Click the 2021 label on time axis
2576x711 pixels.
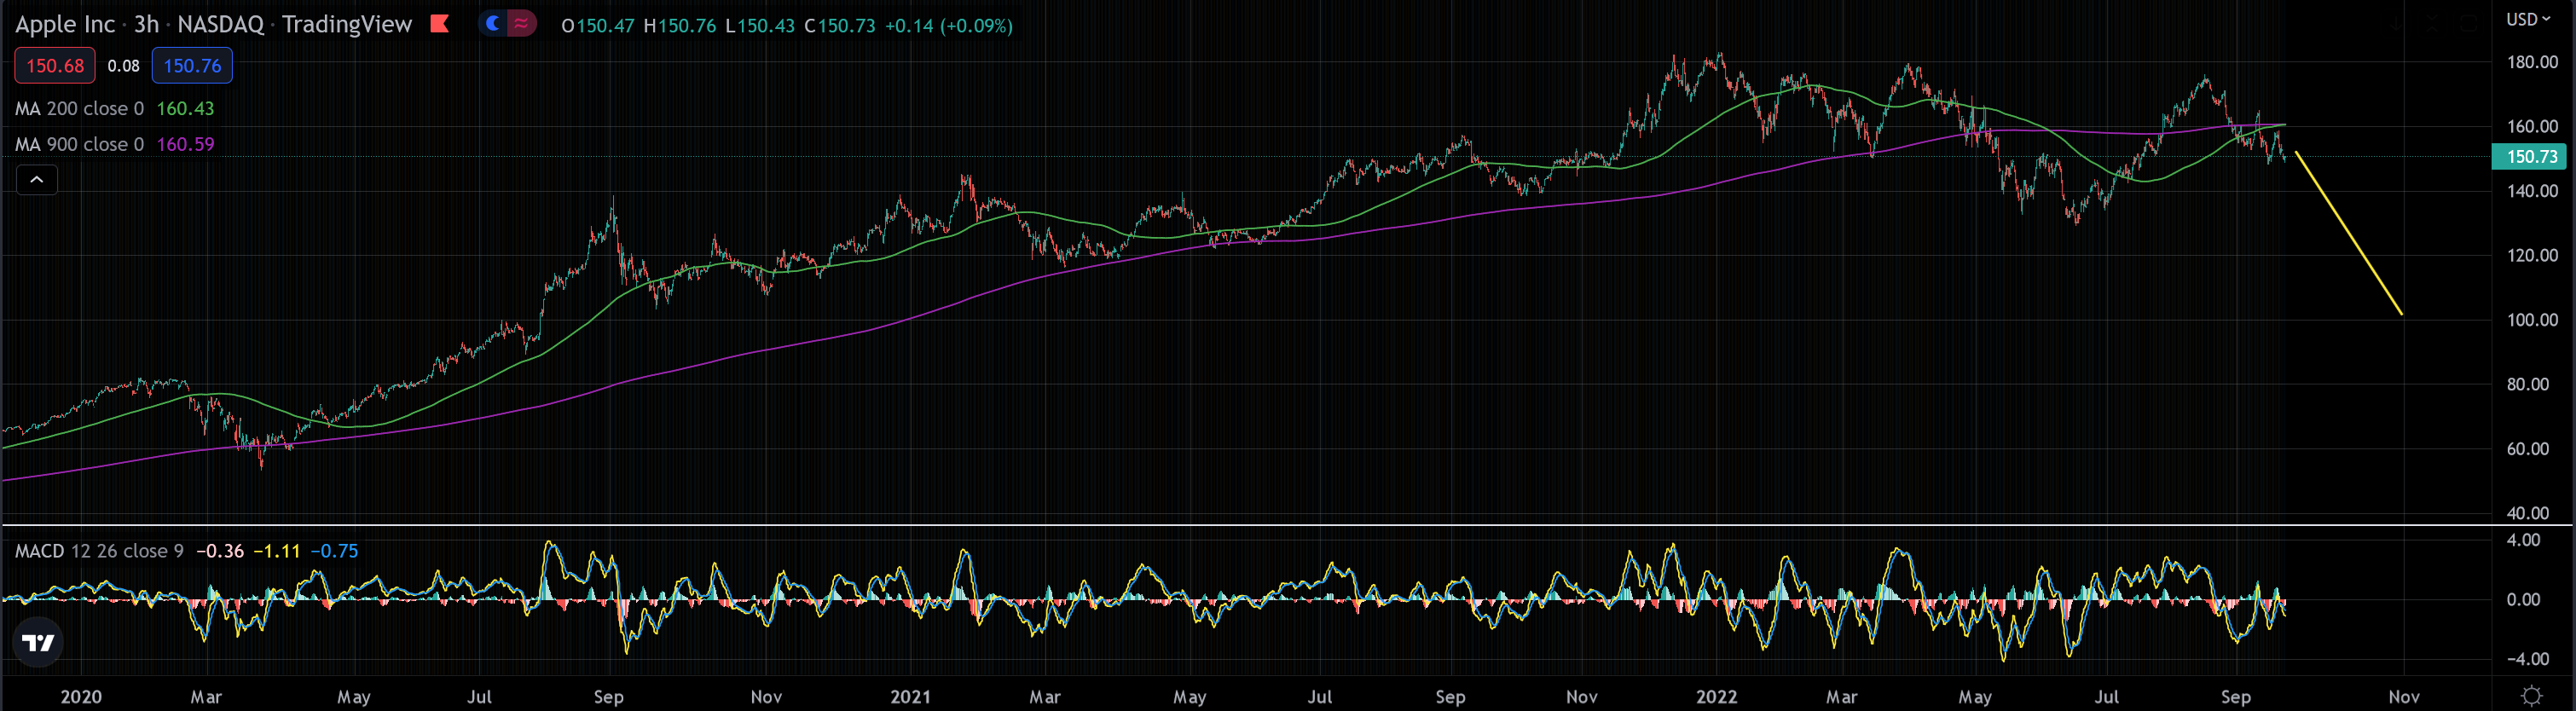910,697
